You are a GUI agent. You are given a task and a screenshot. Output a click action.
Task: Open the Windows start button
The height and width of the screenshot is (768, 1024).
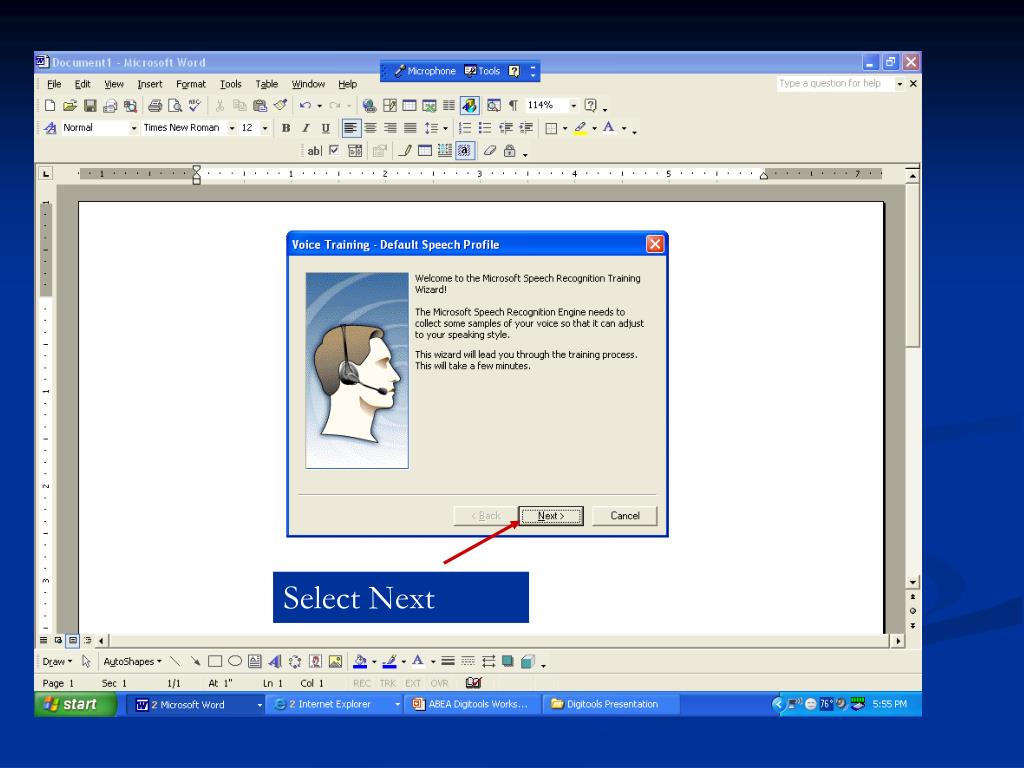point(74,704)
